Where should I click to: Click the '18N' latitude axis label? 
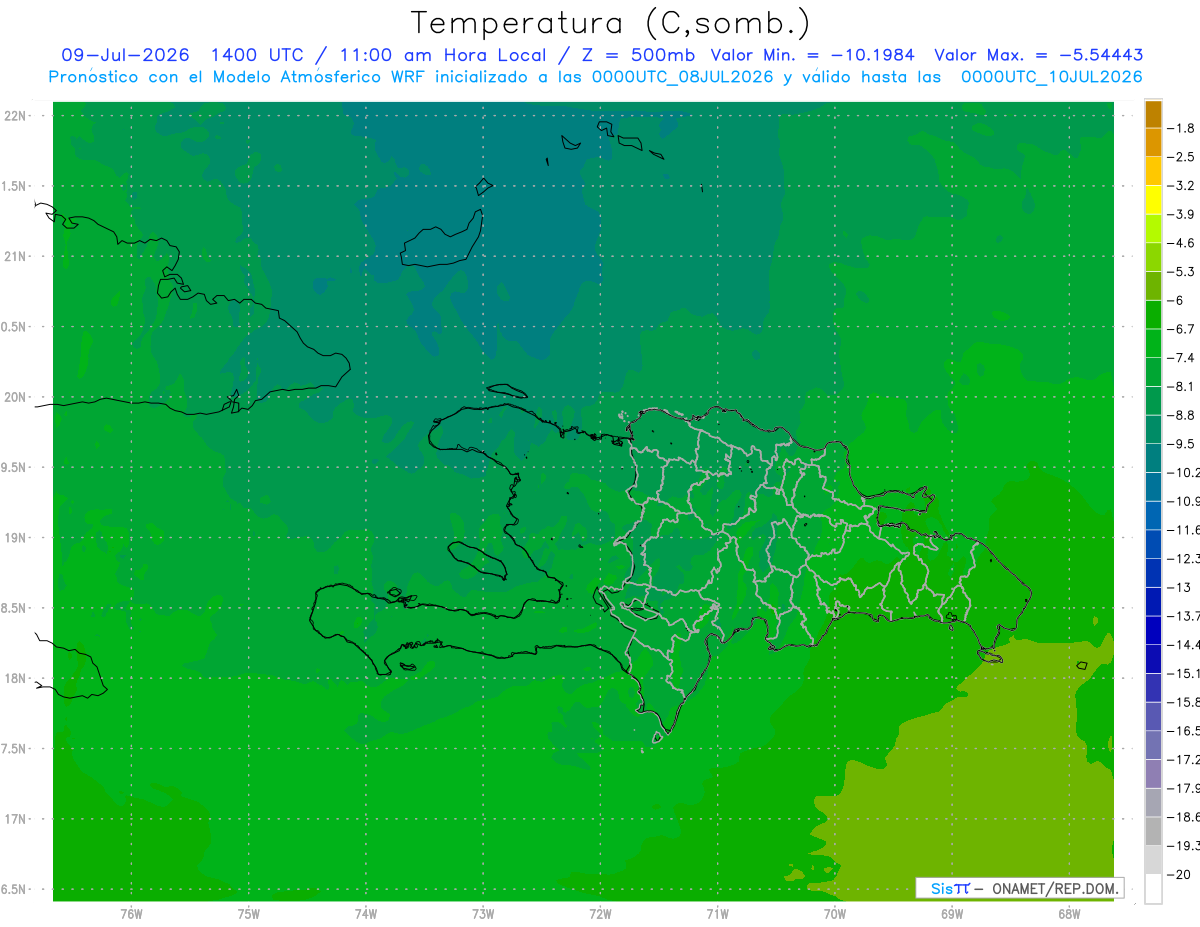[15, 678]
